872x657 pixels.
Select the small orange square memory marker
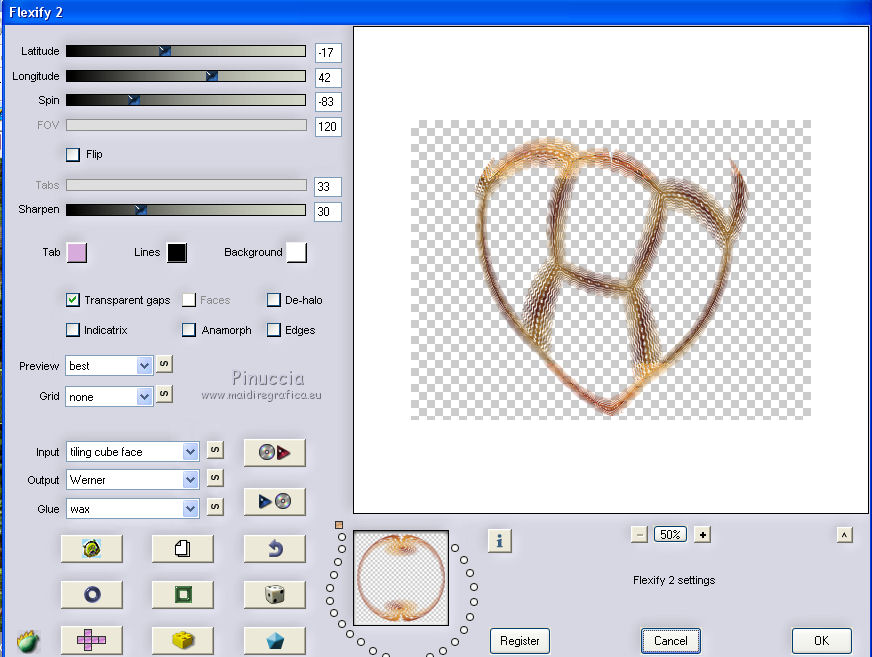pos(339,525)
